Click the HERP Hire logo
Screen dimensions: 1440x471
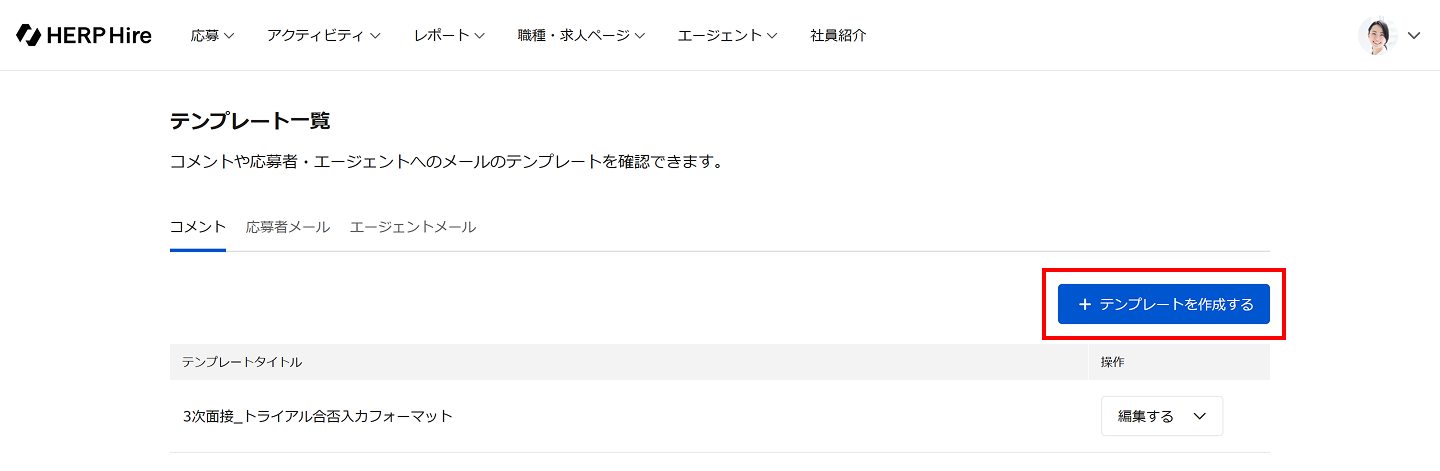(x=84, y=35)
